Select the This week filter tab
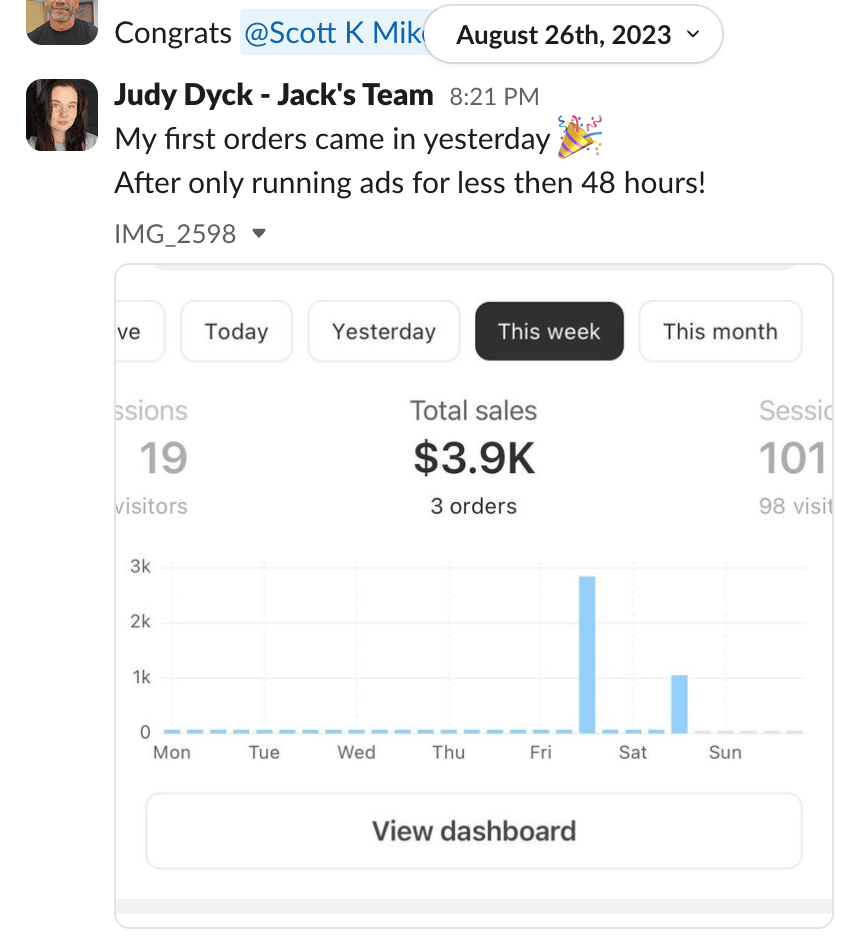Viewport: 860px width, 936px height. click(549, 331)
